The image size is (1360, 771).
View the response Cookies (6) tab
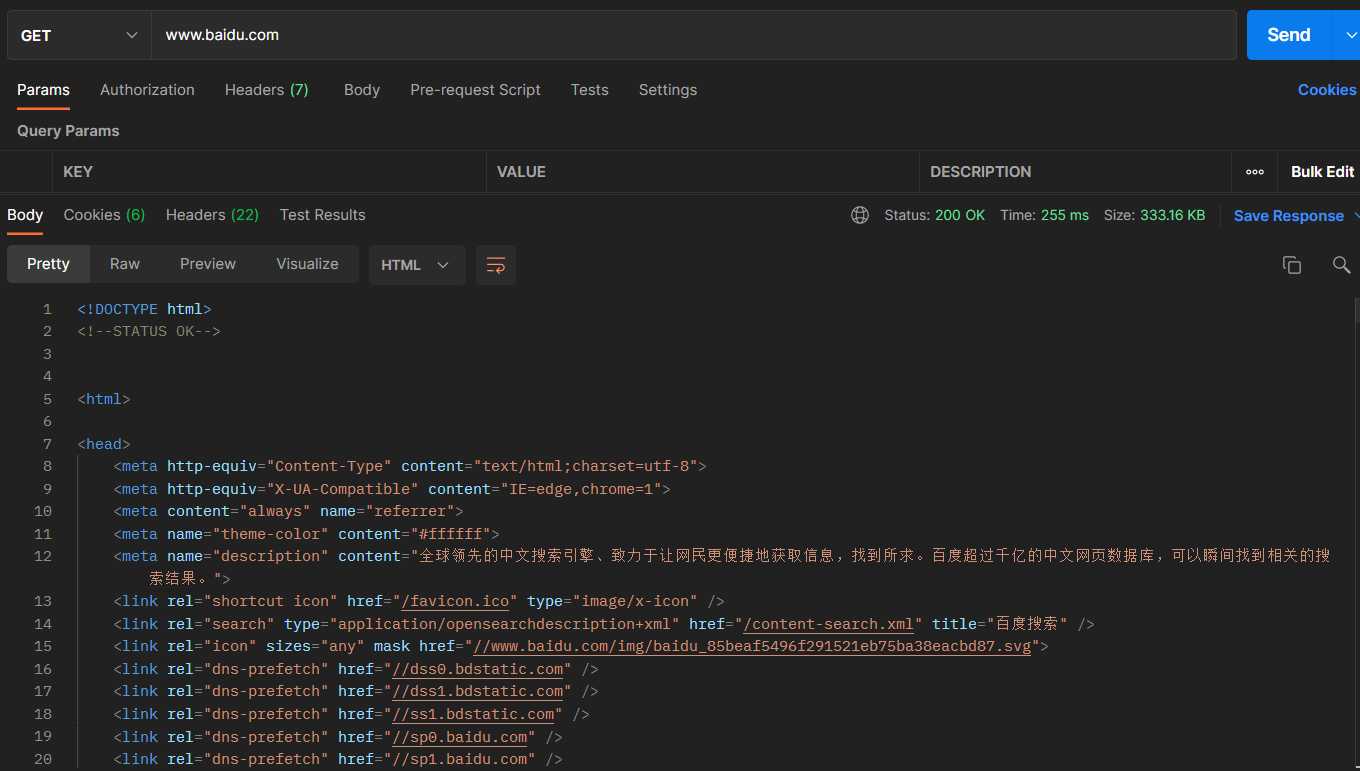tap(104, 215)
